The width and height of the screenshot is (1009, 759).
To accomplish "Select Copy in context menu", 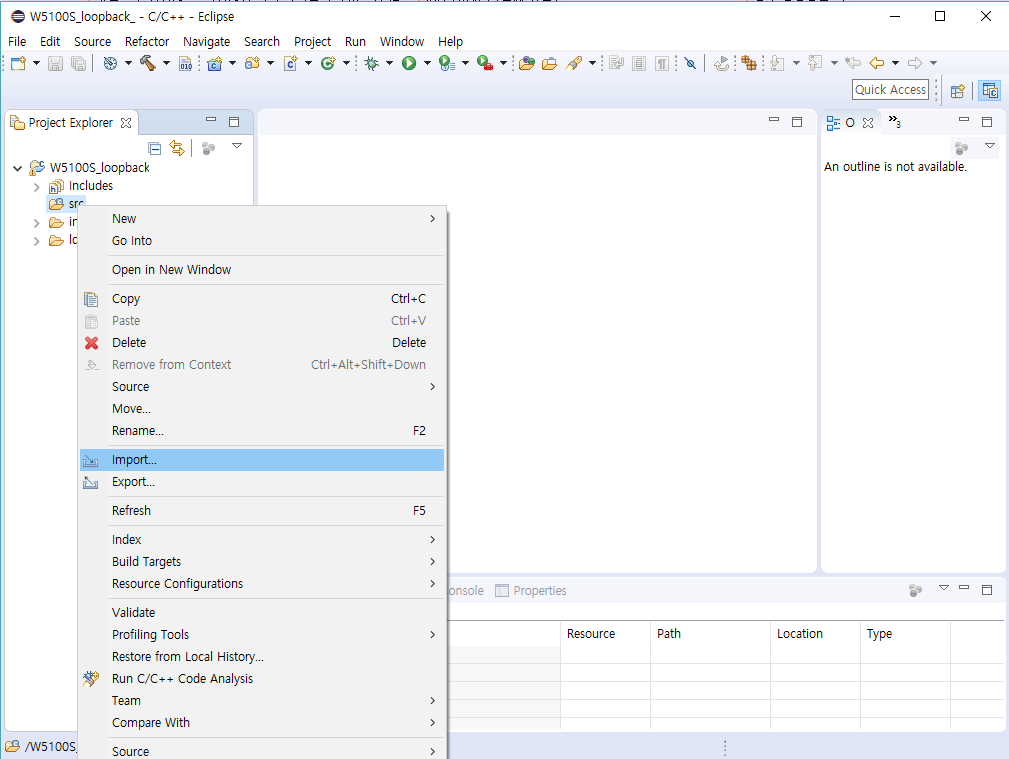I will 262,299.
